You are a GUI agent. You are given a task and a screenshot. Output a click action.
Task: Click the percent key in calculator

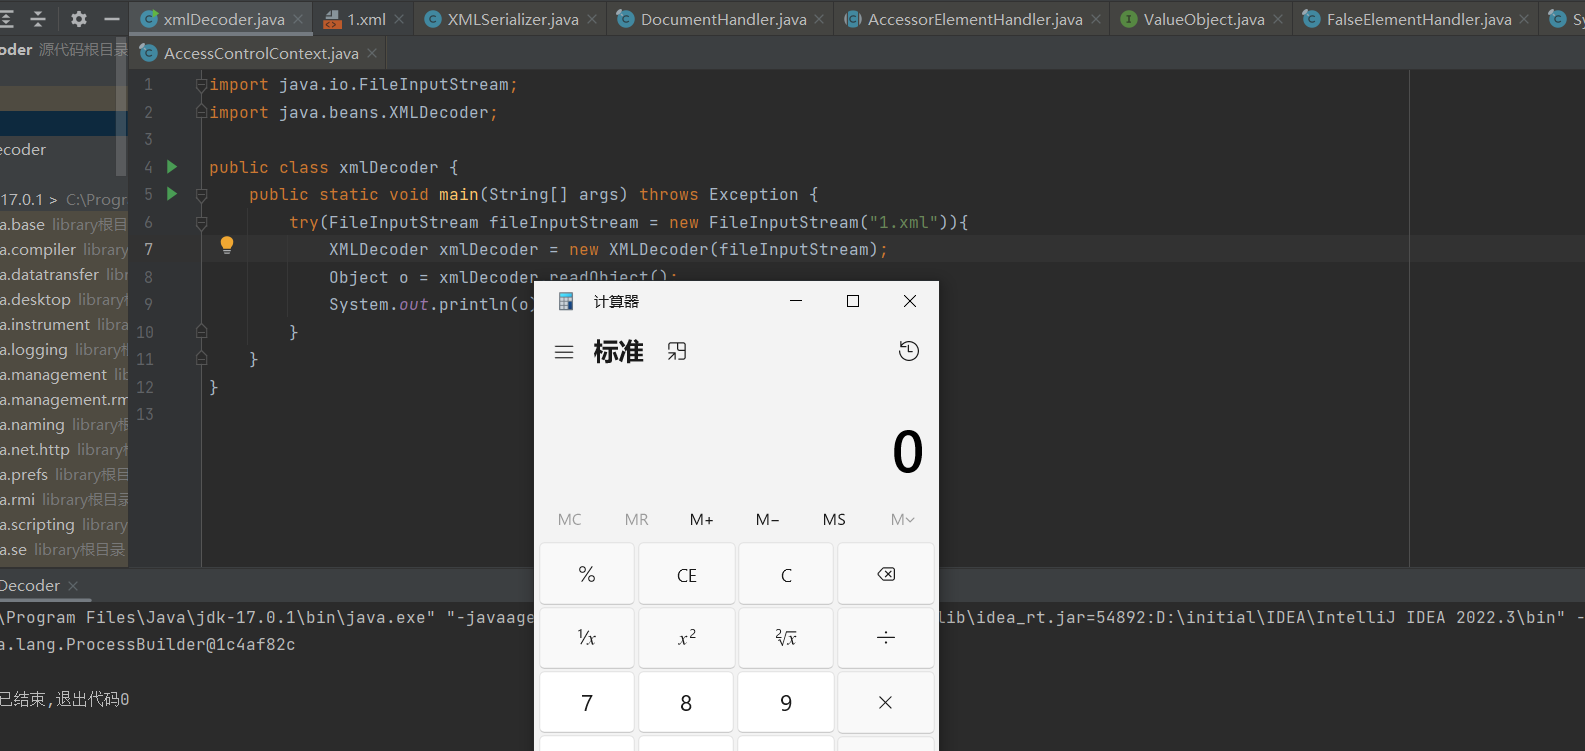pyautogui.click(x=587, y=574)
